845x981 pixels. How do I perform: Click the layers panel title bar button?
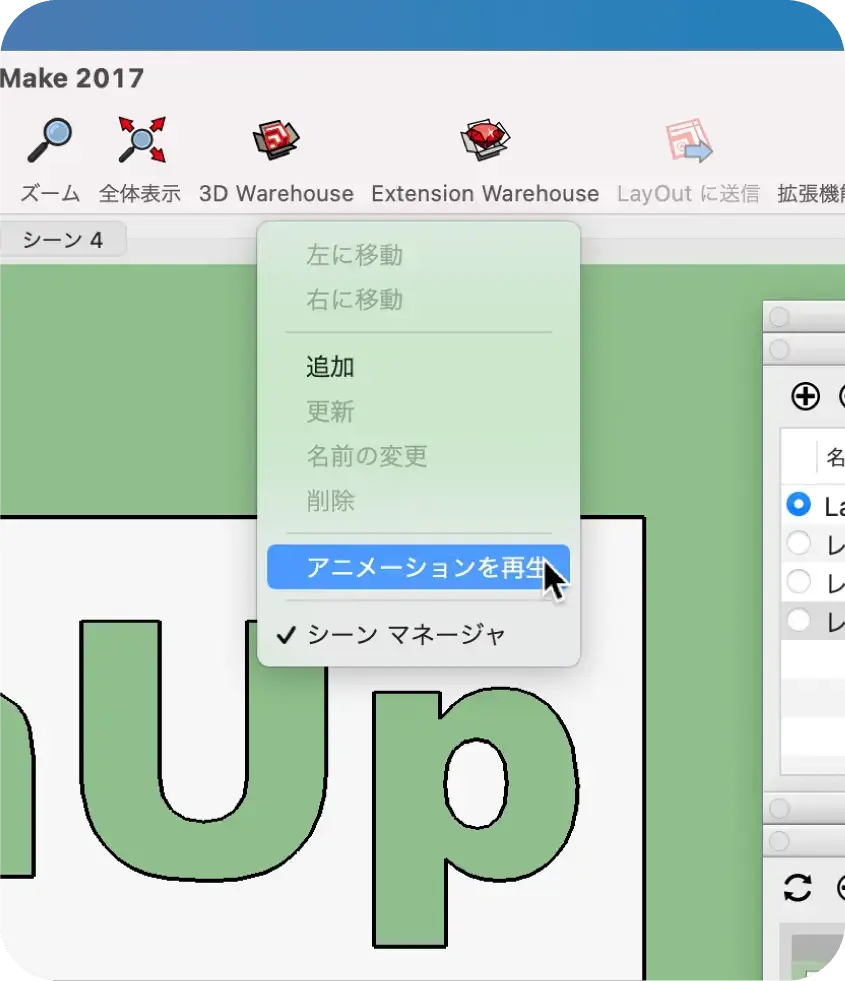pos(779,350)
